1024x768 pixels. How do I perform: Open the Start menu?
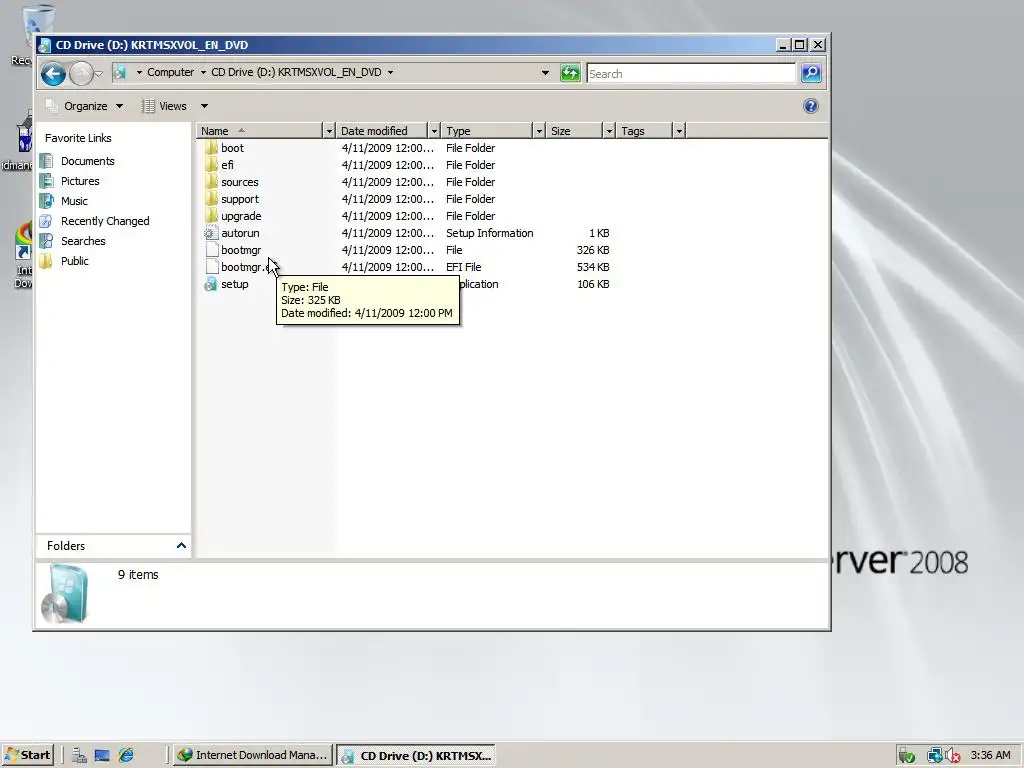[27, 755]
